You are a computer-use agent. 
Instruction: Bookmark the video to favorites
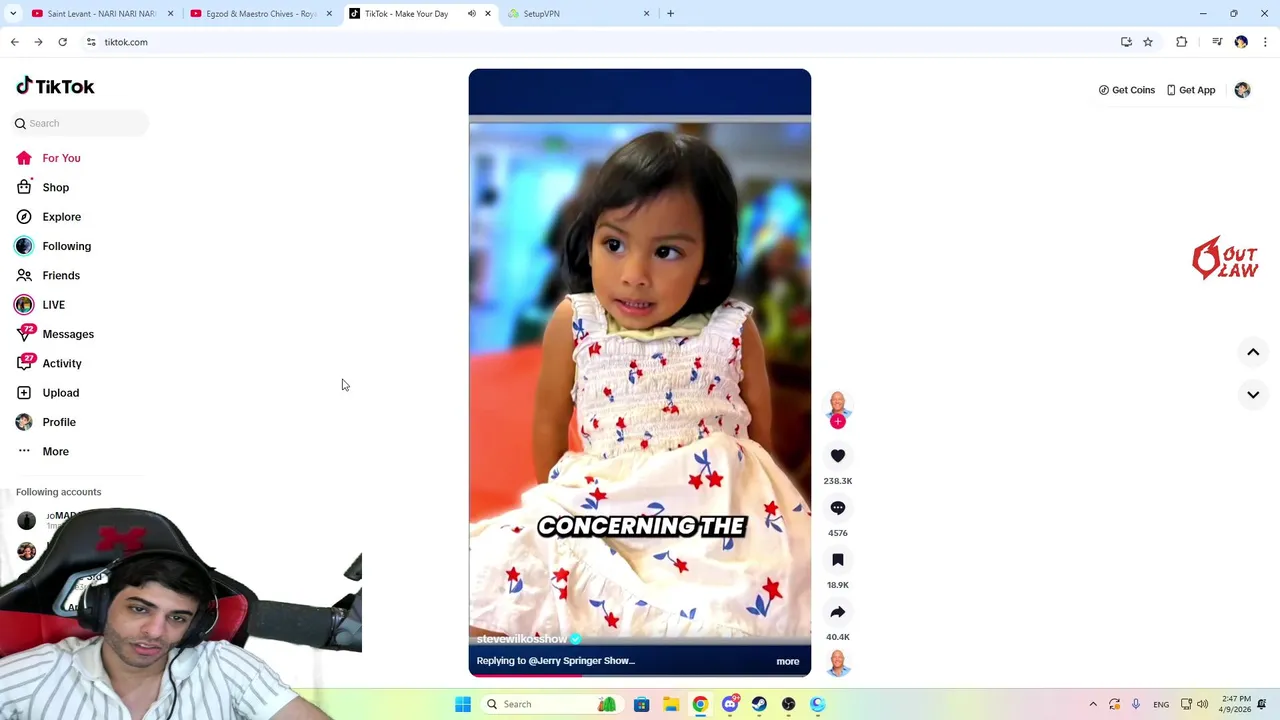[838, 560]
